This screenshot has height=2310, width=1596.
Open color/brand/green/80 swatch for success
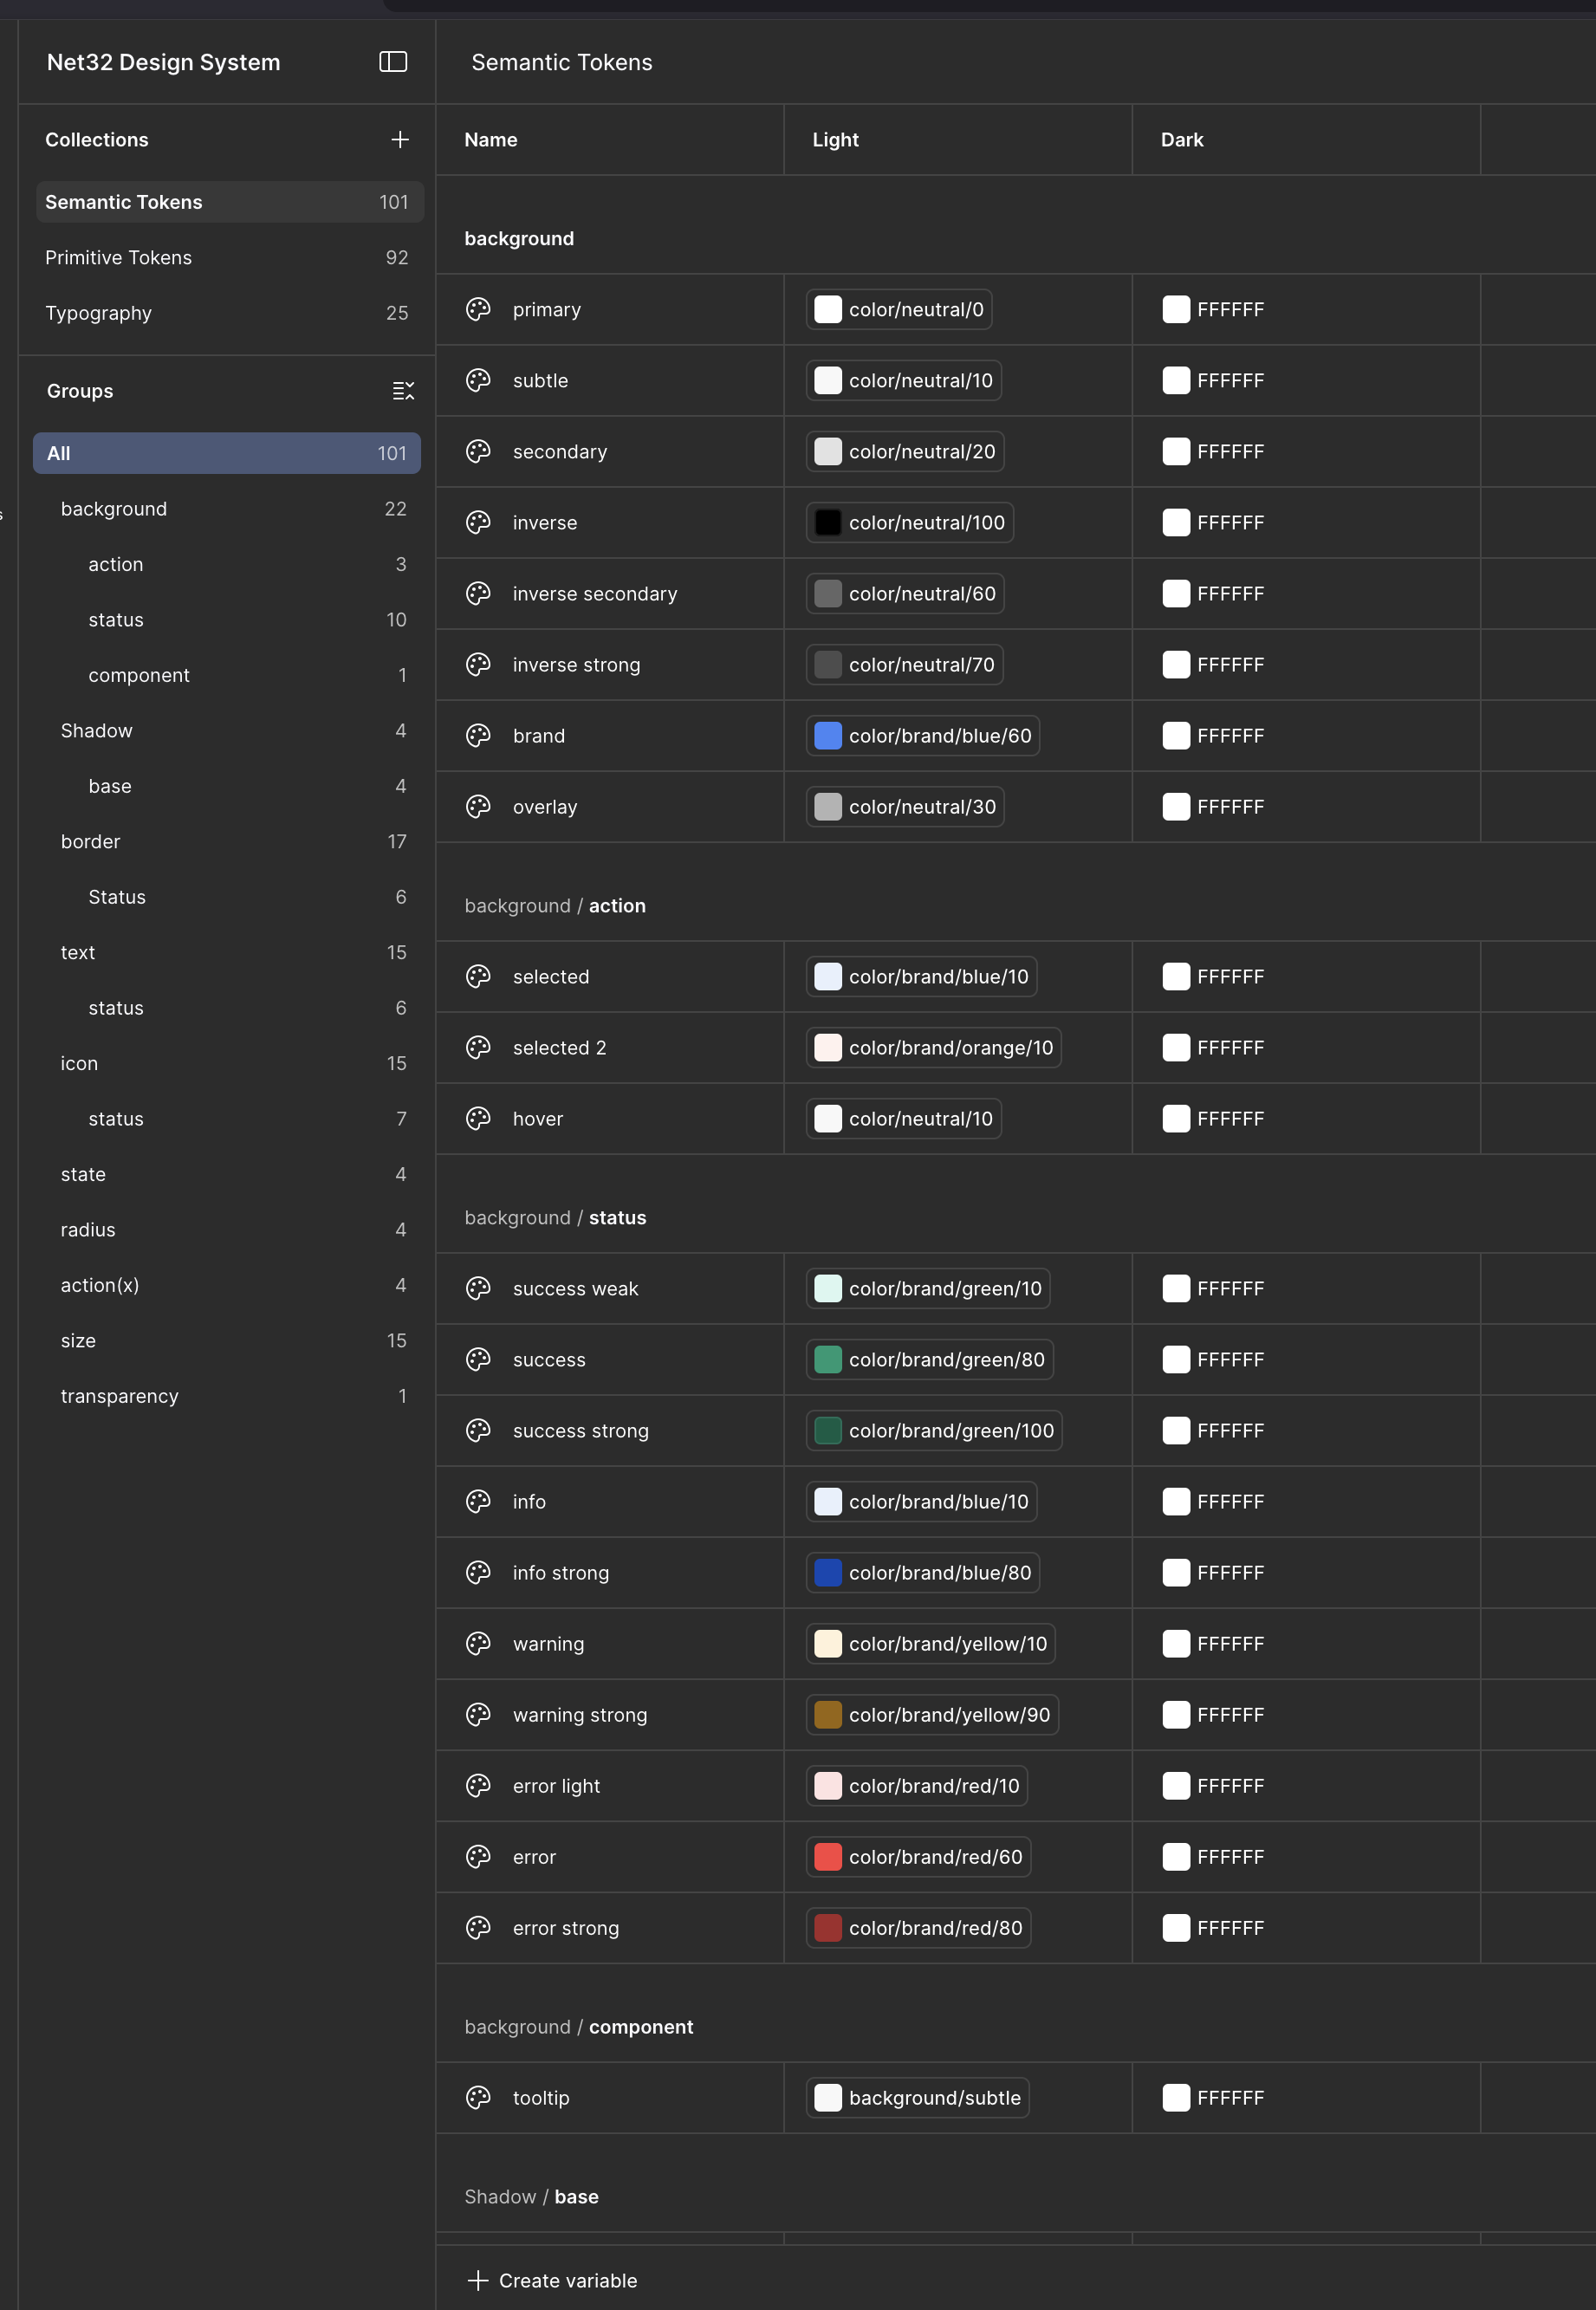tap(828, 1360)
